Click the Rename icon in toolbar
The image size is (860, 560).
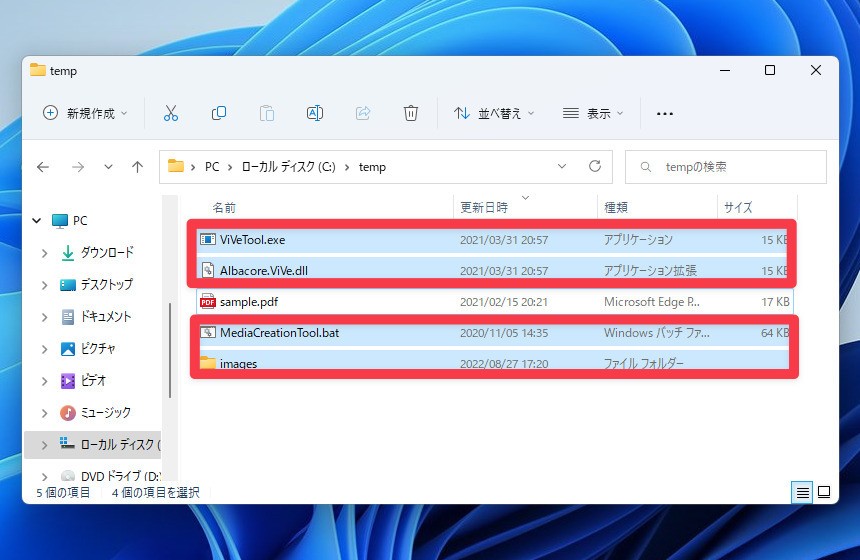(315, 114)
